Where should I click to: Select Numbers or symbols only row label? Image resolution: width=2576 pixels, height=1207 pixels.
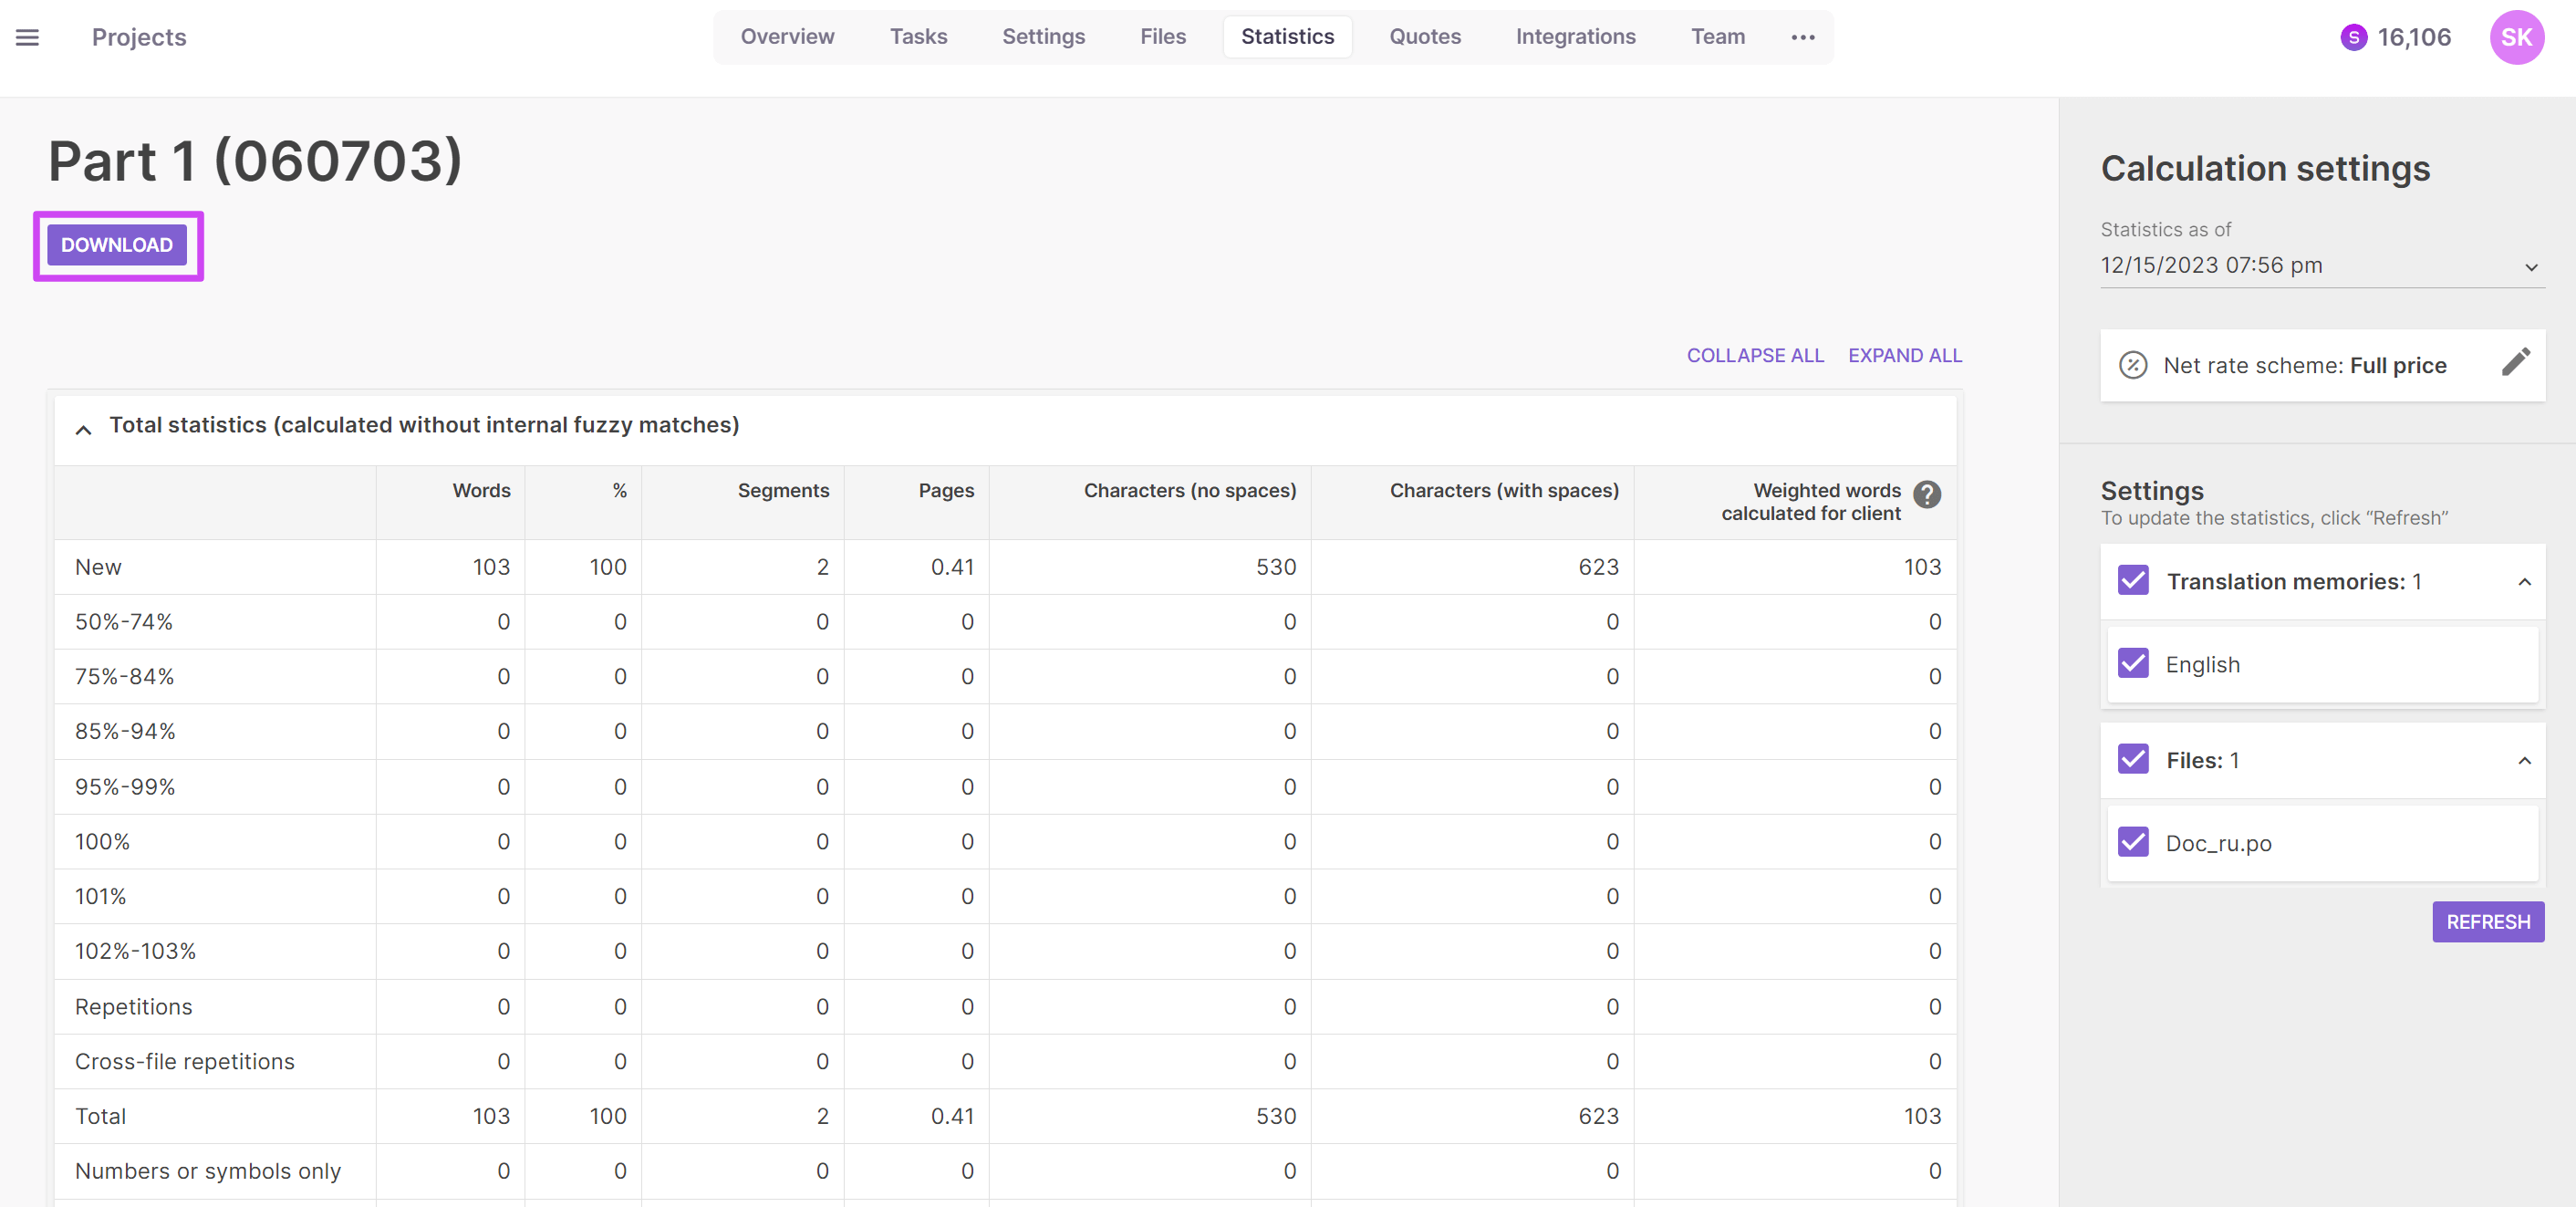click(x=208, y=1171)
